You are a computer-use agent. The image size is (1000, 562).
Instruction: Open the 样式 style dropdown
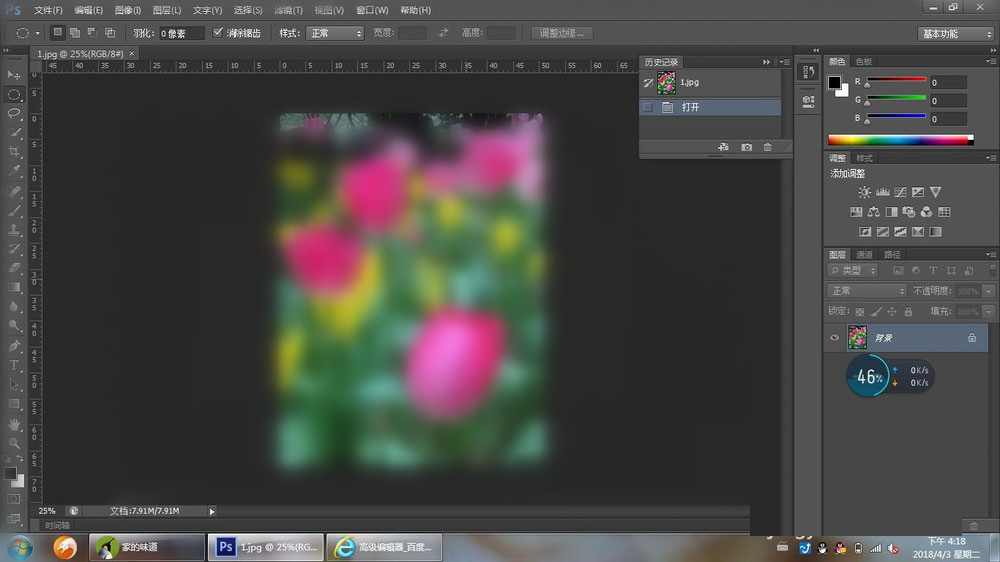(x=334, y=33)
